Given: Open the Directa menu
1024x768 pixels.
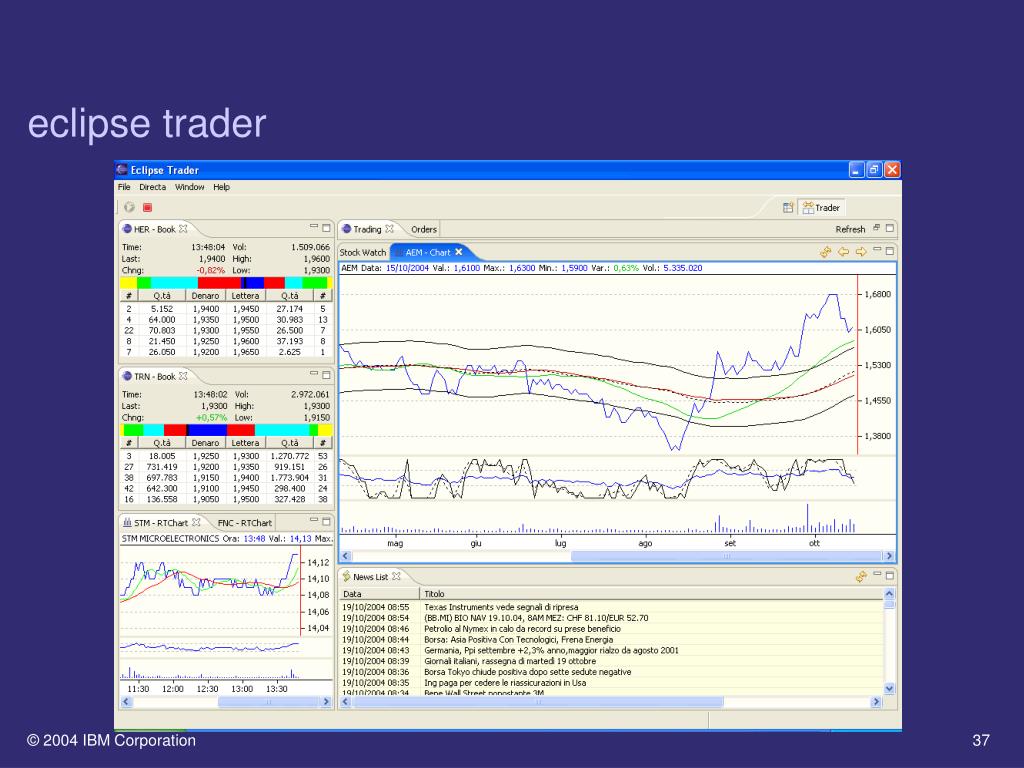Looking at the screenshot, I should pos(152,187).
